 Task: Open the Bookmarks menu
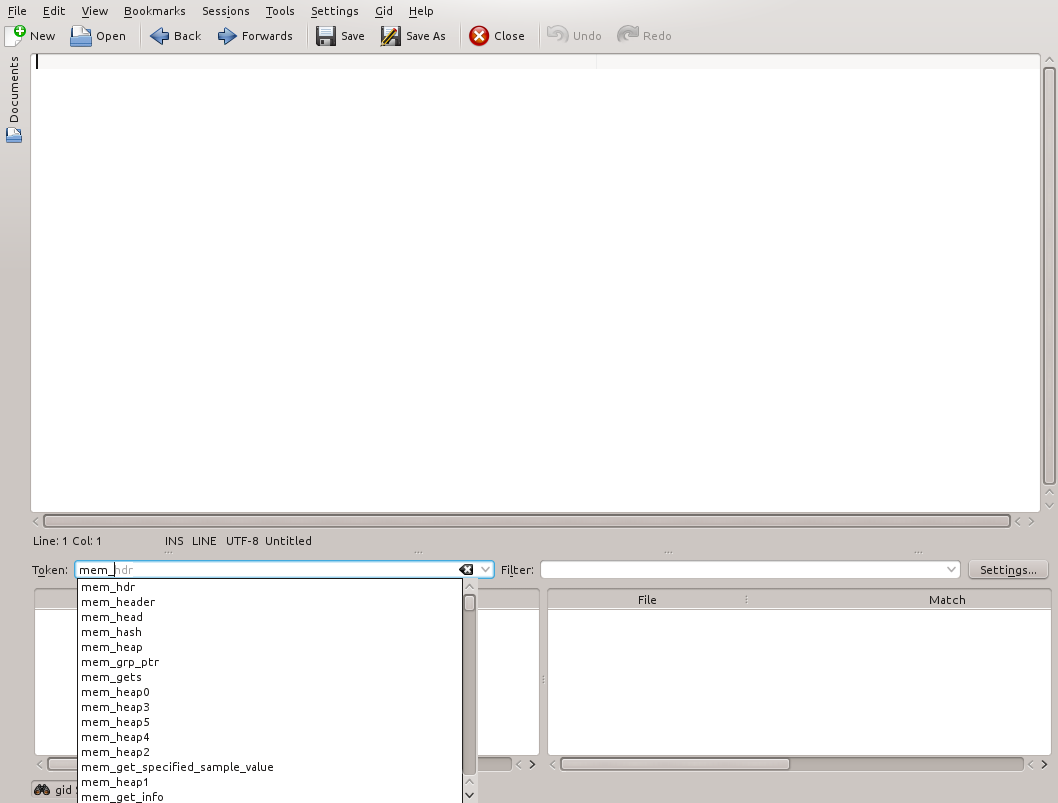pos(154,11)
